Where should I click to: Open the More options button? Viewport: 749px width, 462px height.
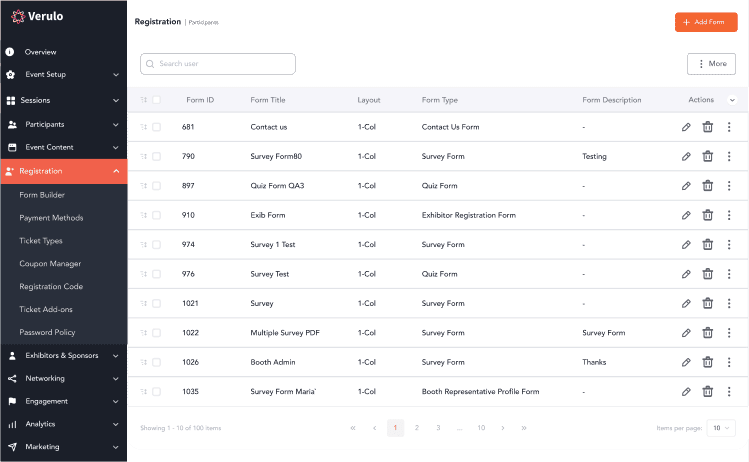(711, 64)
